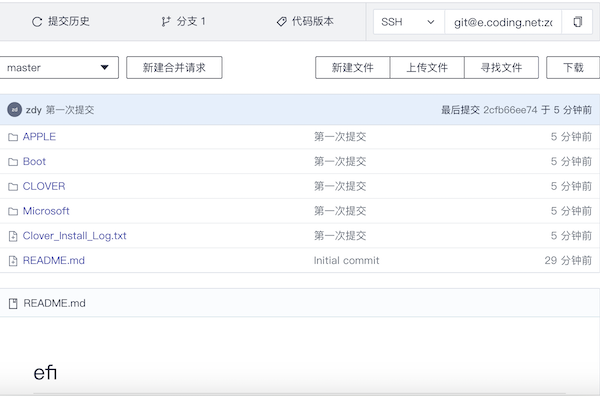Click the APPLE row 5 分钟前 timestamp
Viewport: 600px width, 396px height.
tap(571, 137)
